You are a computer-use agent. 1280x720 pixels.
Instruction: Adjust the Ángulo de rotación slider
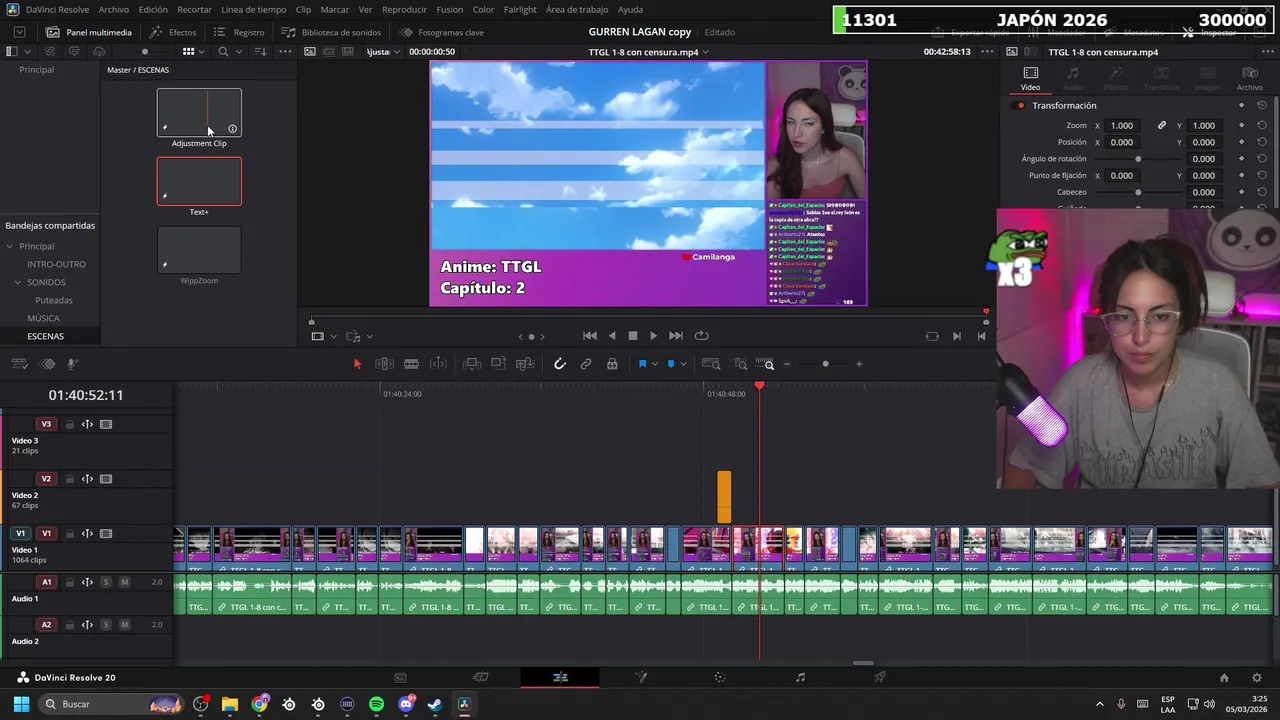(x=1138, y=159)
